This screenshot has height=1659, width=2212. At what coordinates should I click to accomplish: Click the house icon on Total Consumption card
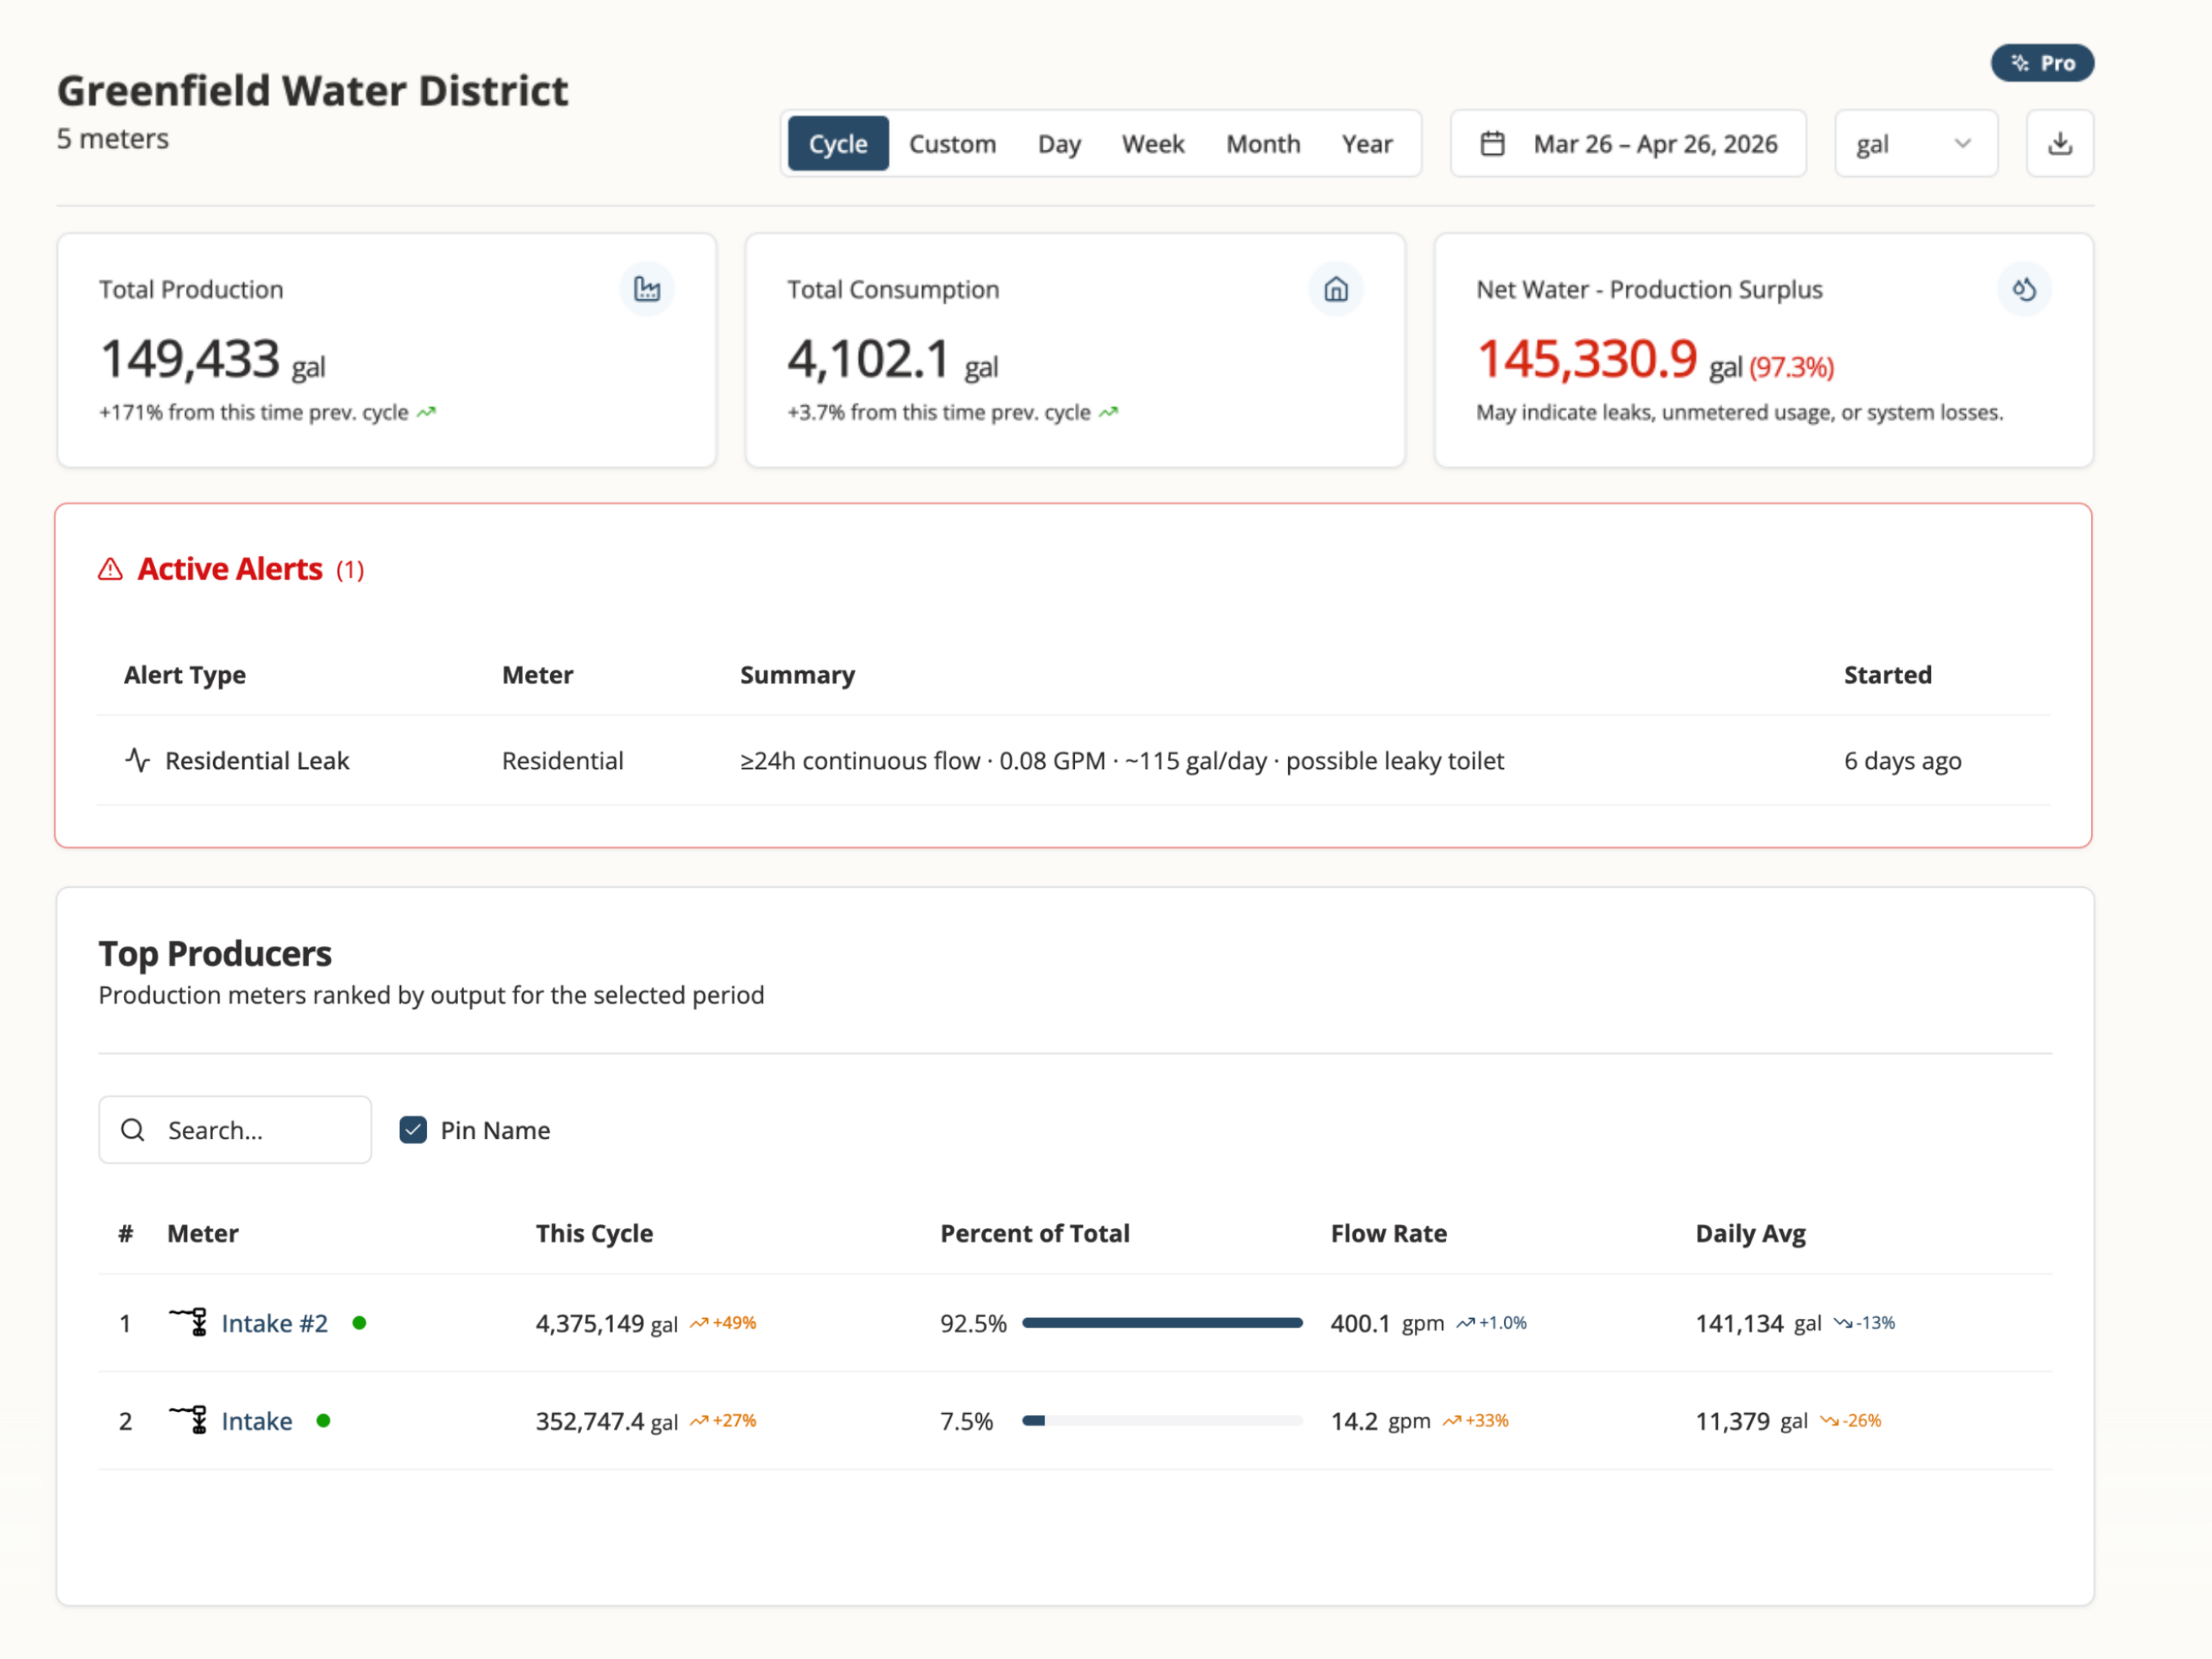(x=1335, y=289)
